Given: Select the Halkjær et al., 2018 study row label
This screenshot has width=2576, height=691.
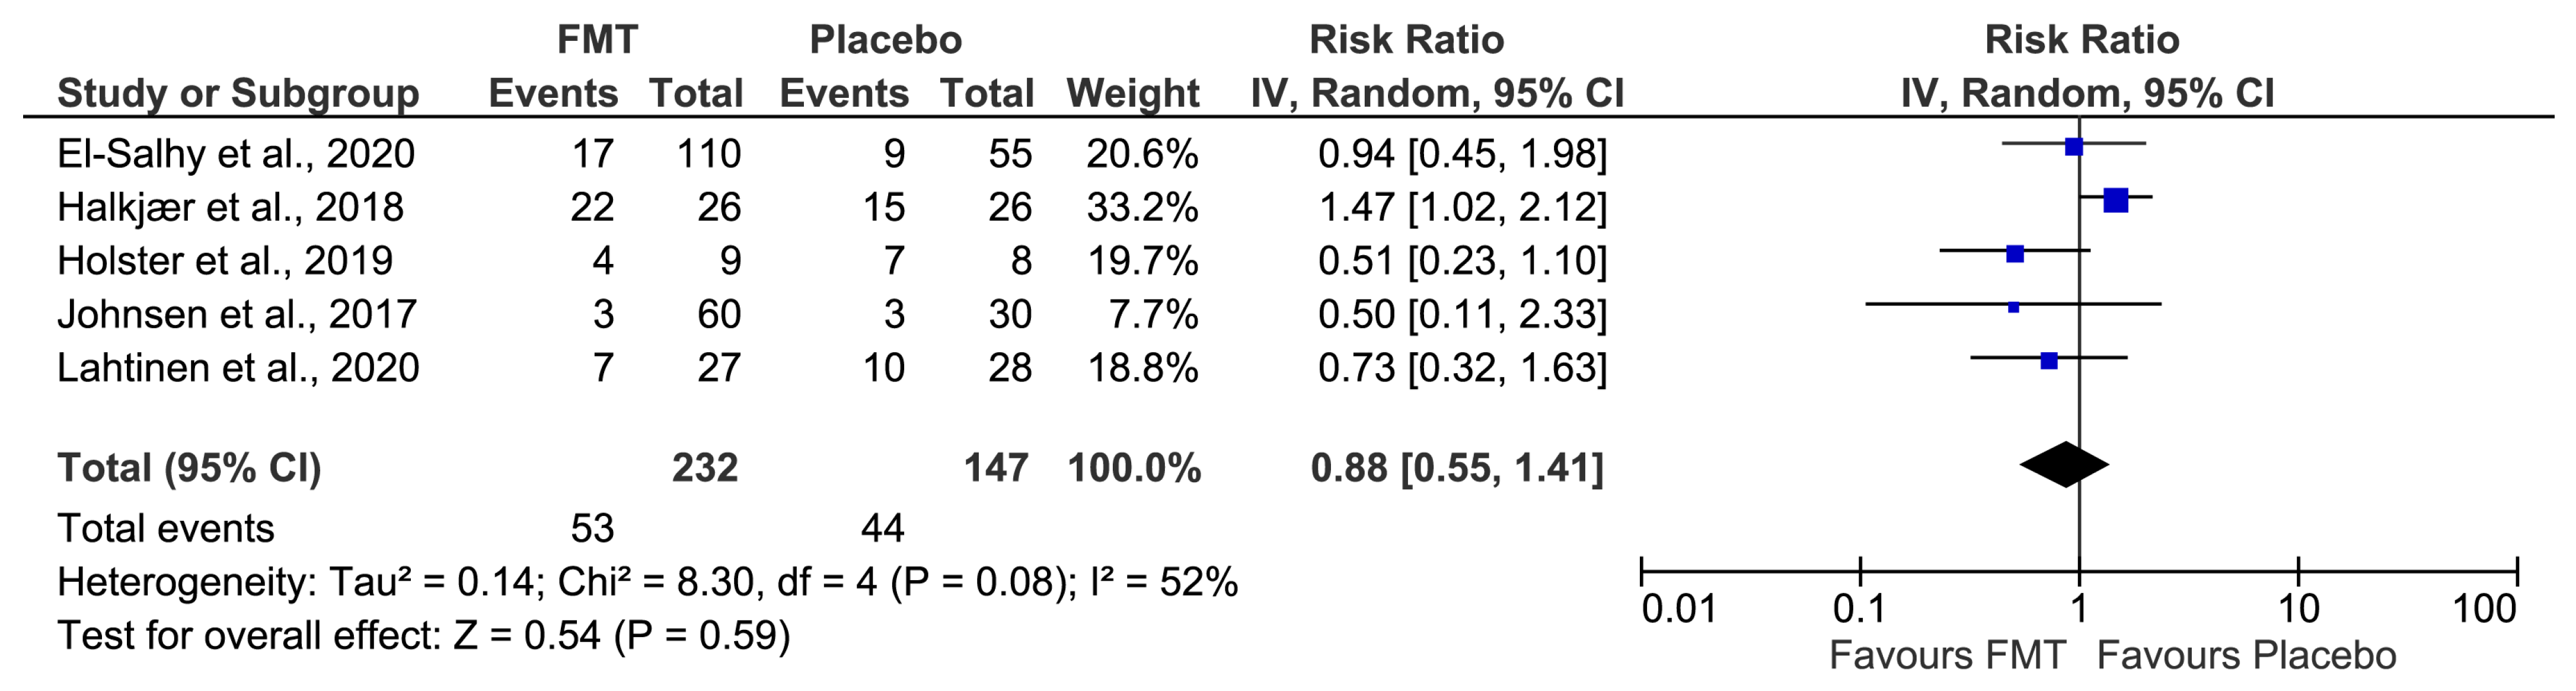Looking at the screenshot, I should [x=231, y=208].
